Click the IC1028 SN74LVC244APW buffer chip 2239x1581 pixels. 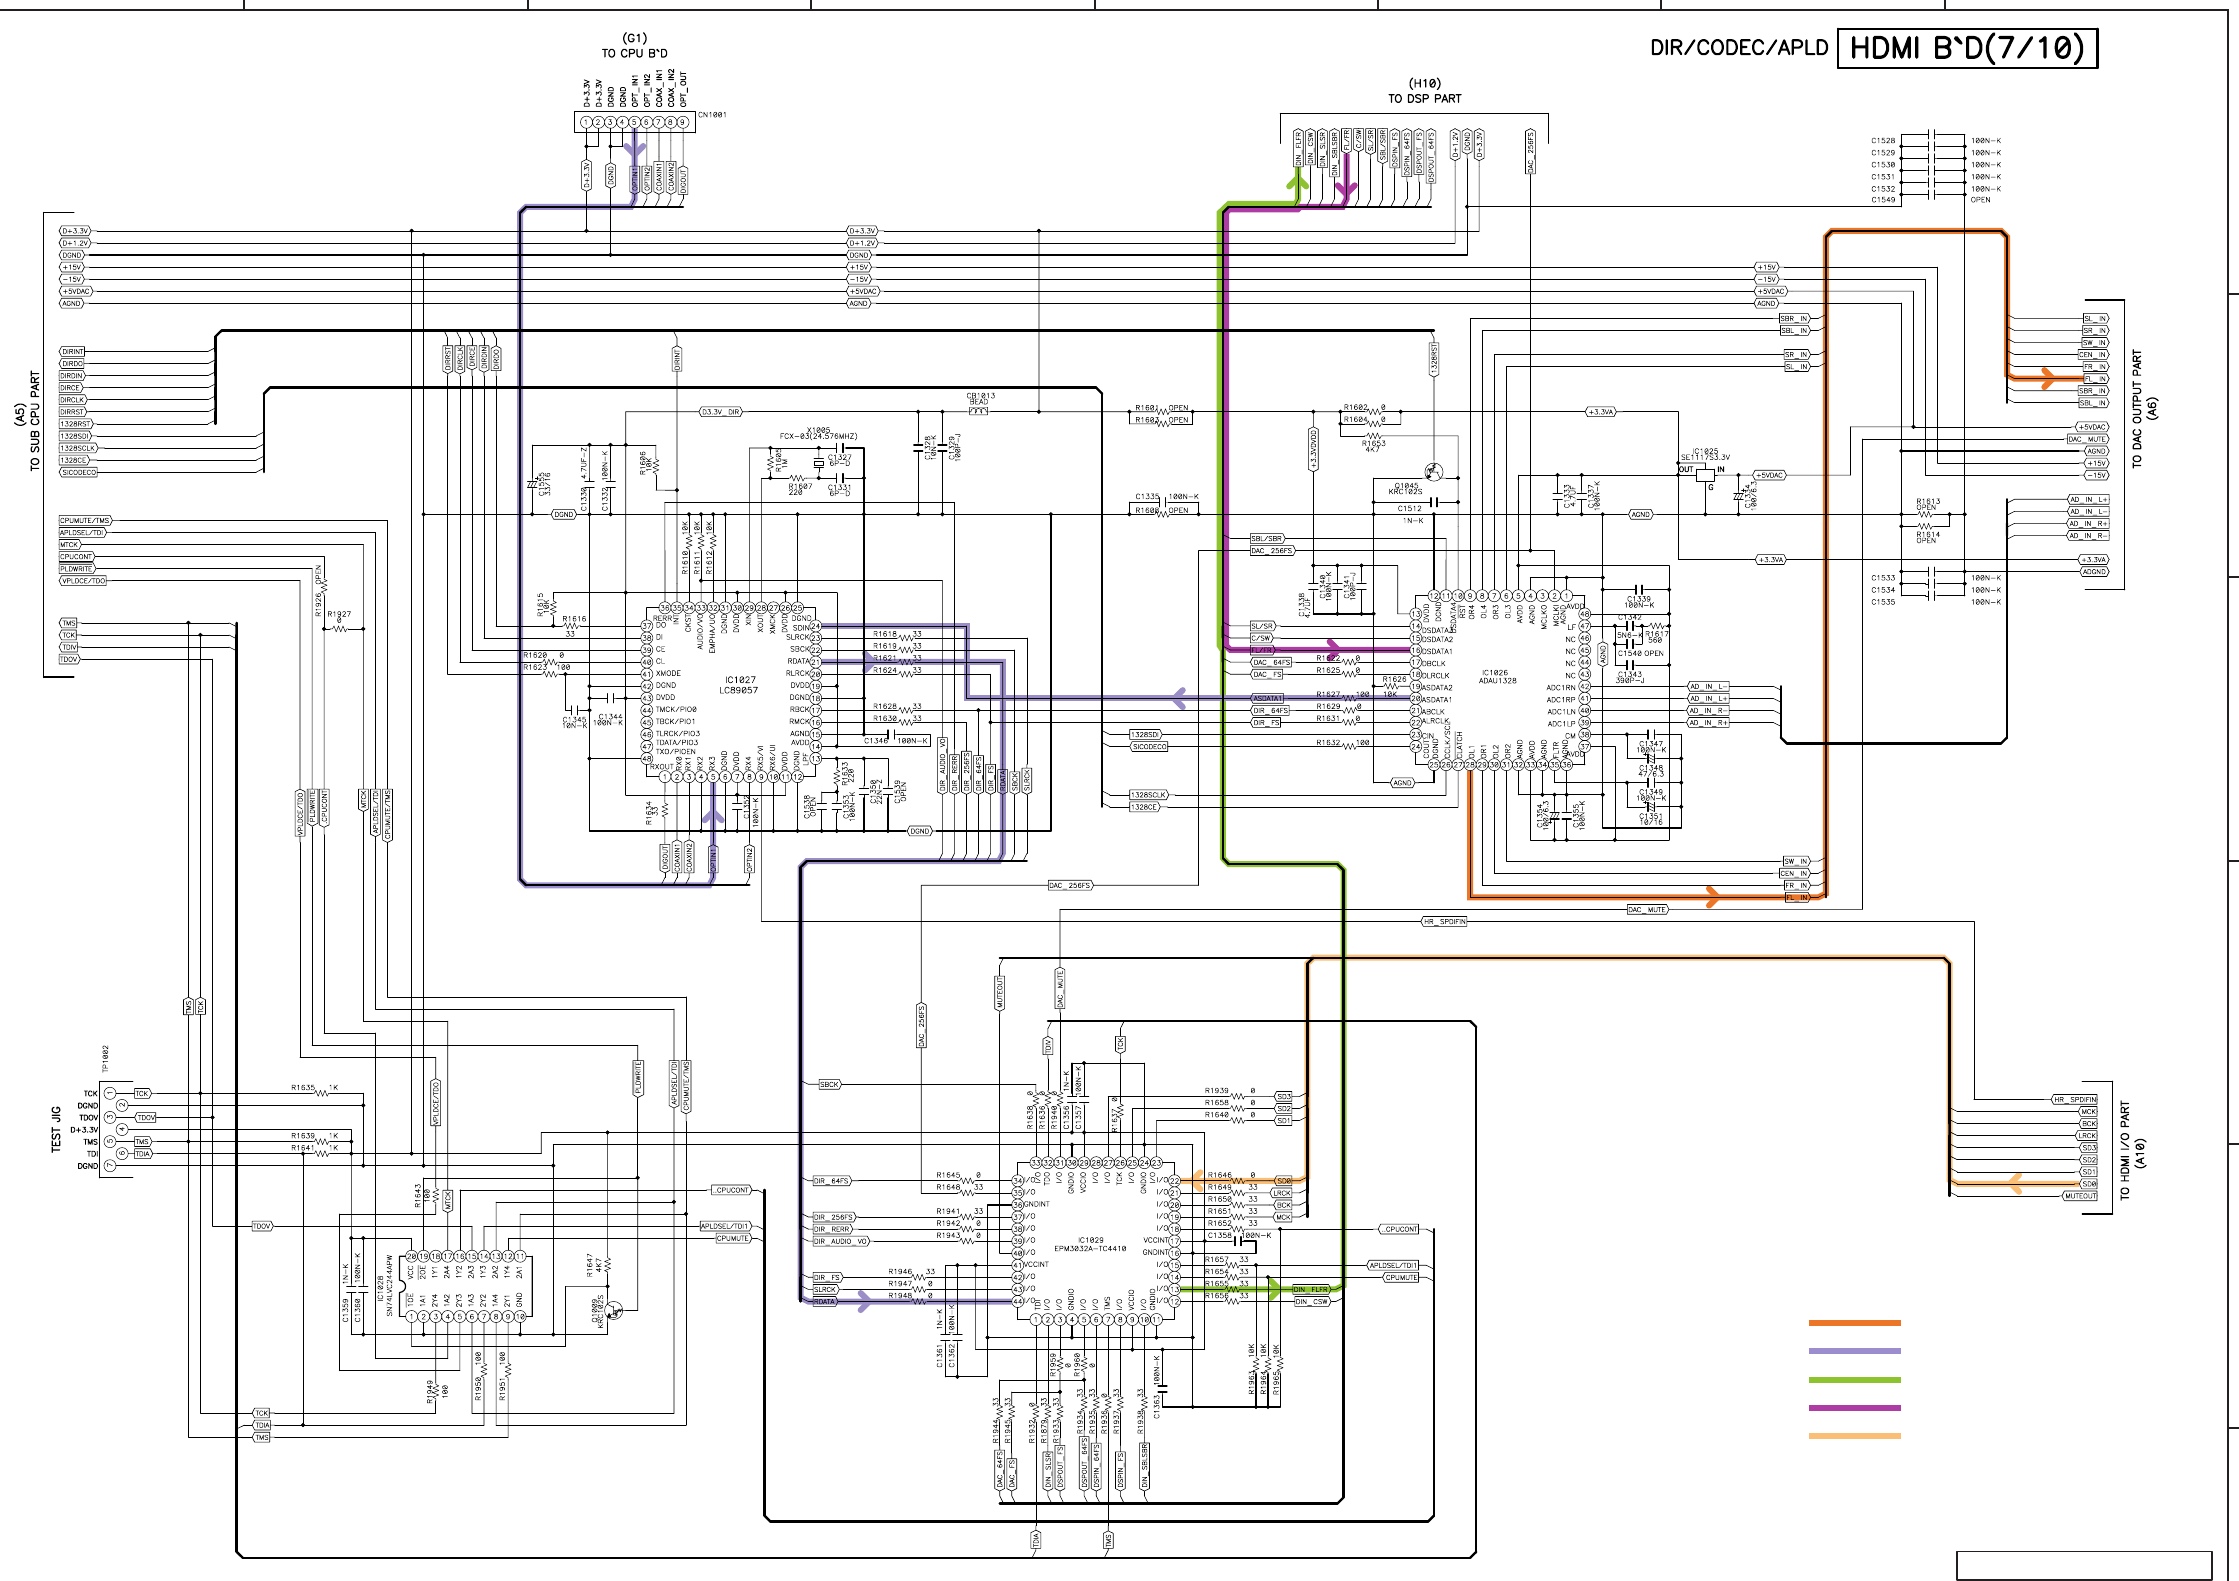pos(466,1285)
